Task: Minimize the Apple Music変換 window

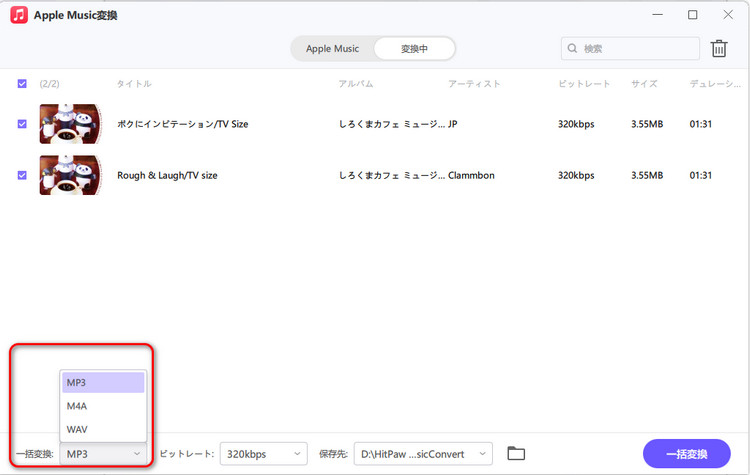Action: point(658,15)
